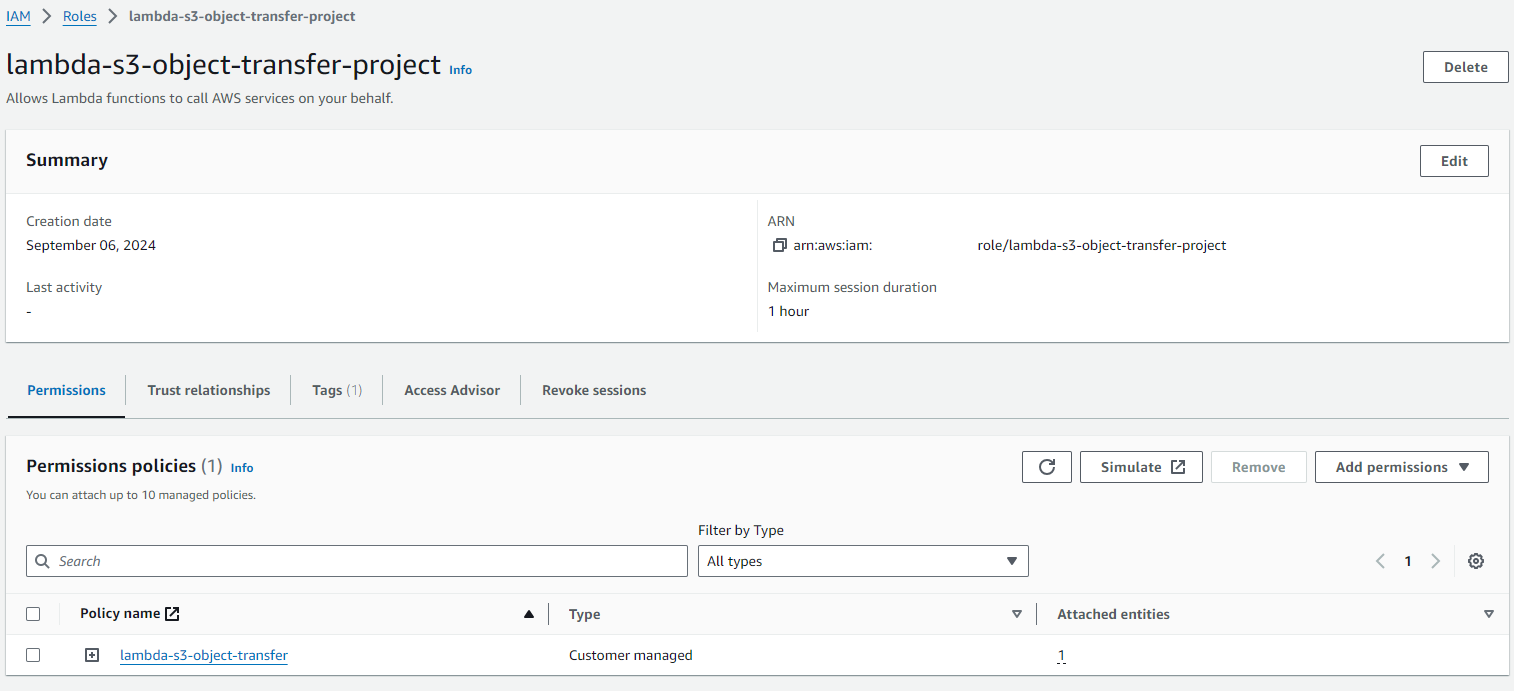The width and height of the screenshot is (1514, 691).
Task: Click the IAM breadcrumb link
Action: coord(18,16)
